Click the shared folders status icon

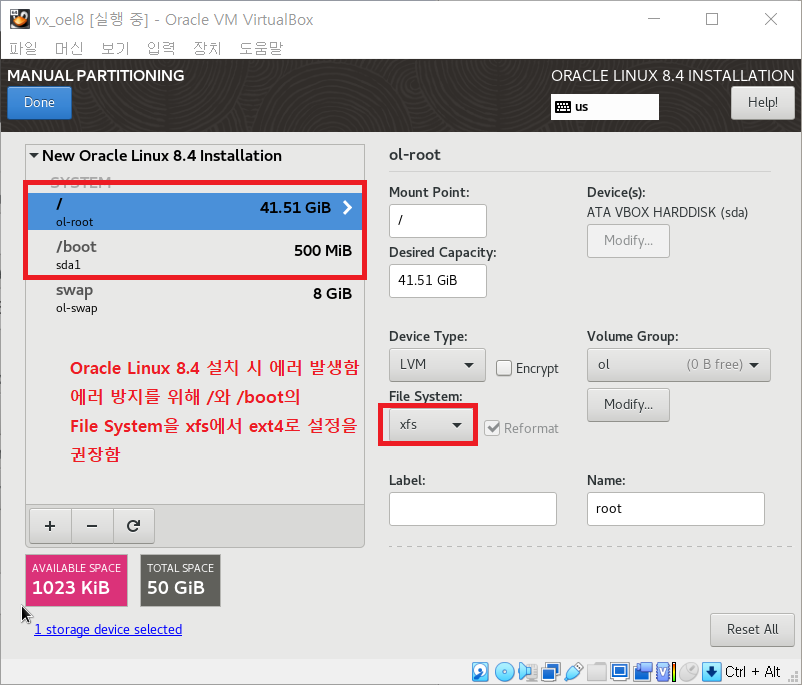pyautogui.click(x=596, y=671)
